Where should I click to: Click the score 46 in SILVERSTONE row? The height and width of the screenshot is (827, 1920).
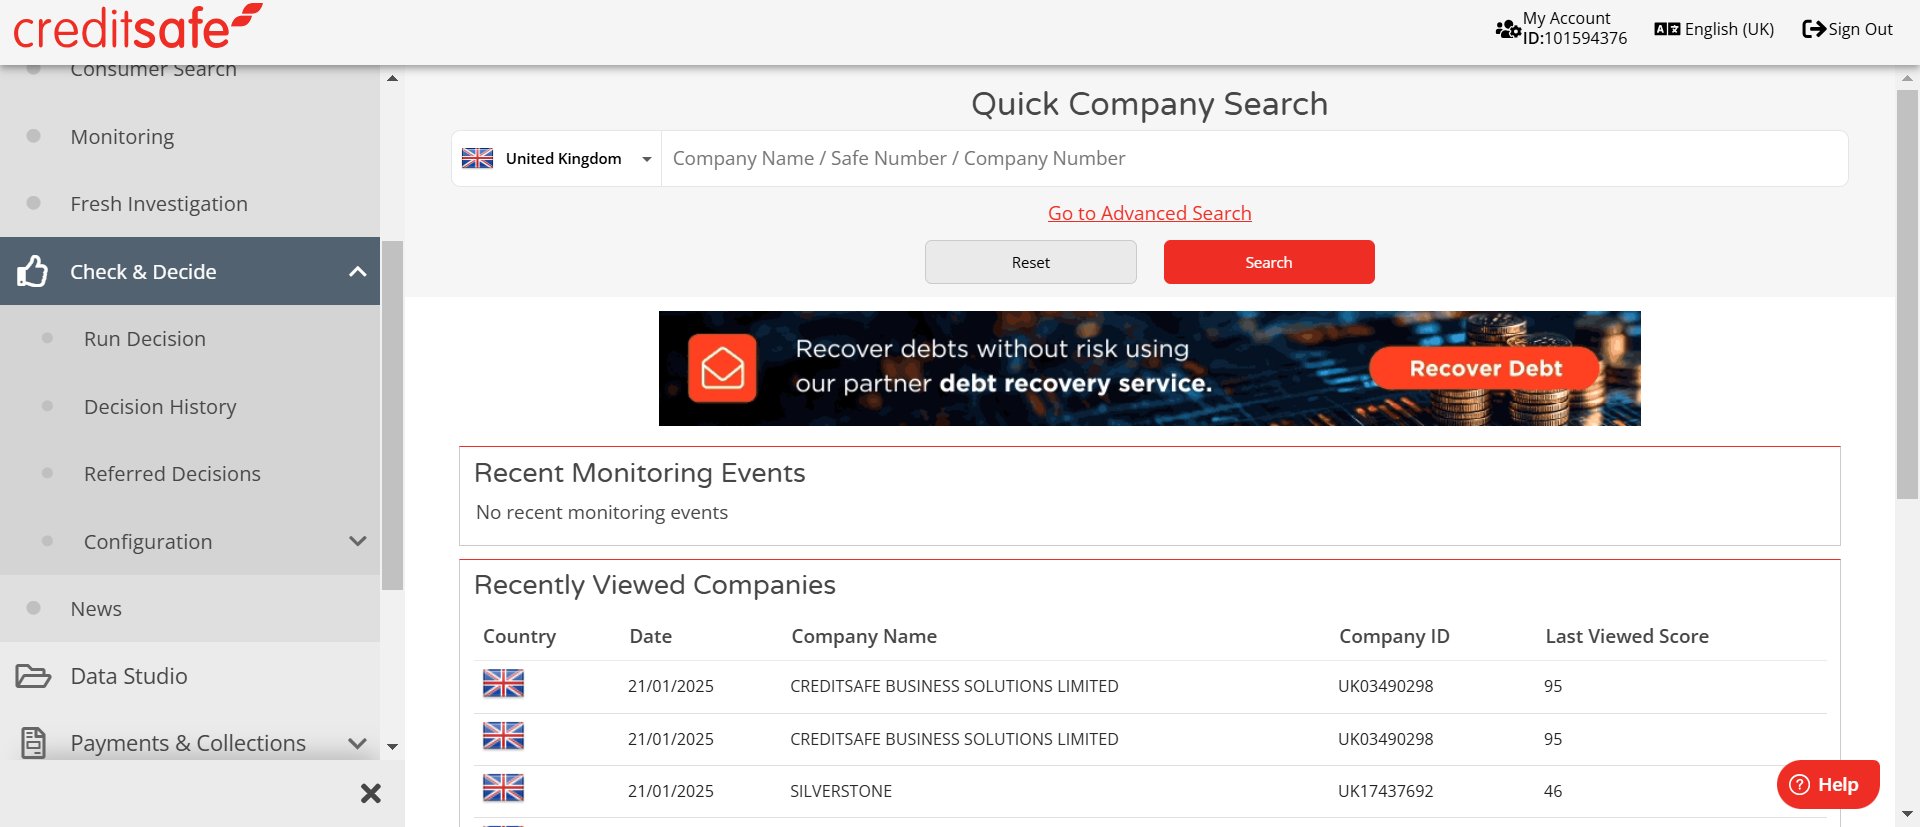click(x=1553, y=791)
